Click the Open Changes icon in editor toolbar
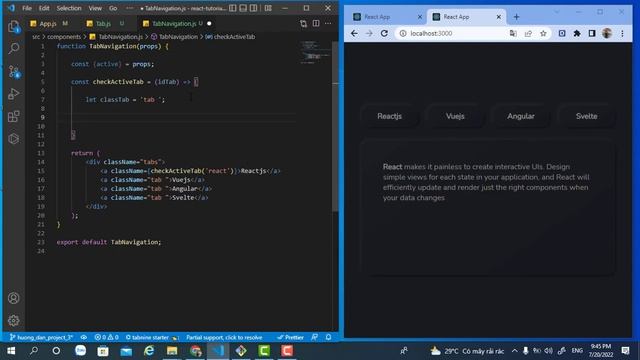 tap(303, 24)
